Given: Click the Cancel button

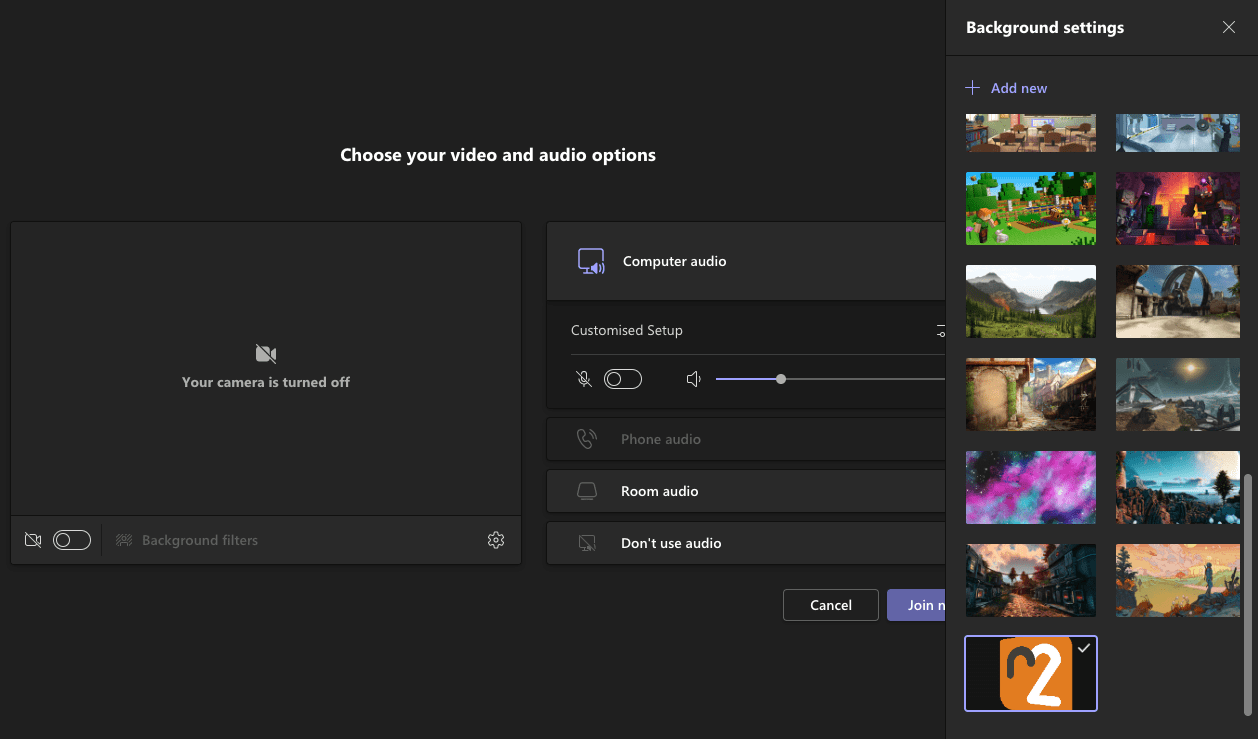Looking at the screenshot, I should 830,604.
